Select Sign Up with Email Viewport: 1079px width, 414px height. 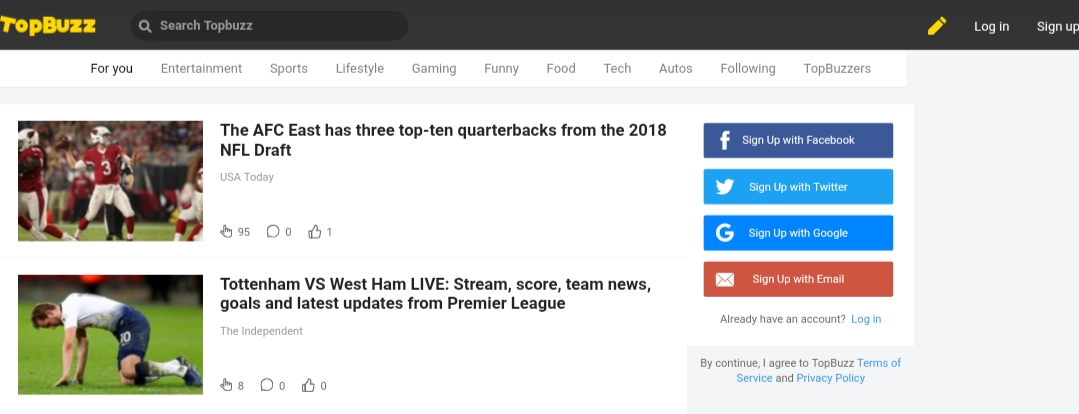(x=798, y=279)
